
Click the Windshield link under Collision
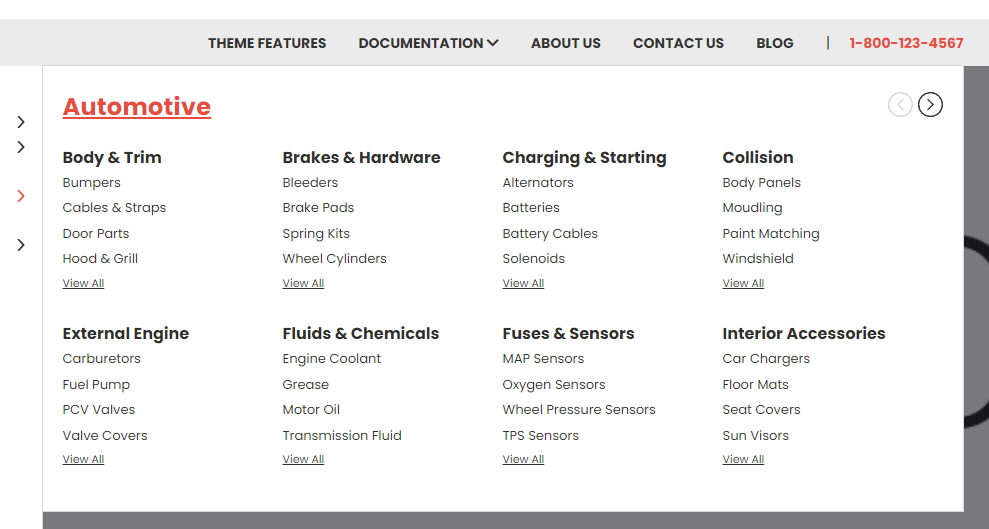[x=758, y=258]
